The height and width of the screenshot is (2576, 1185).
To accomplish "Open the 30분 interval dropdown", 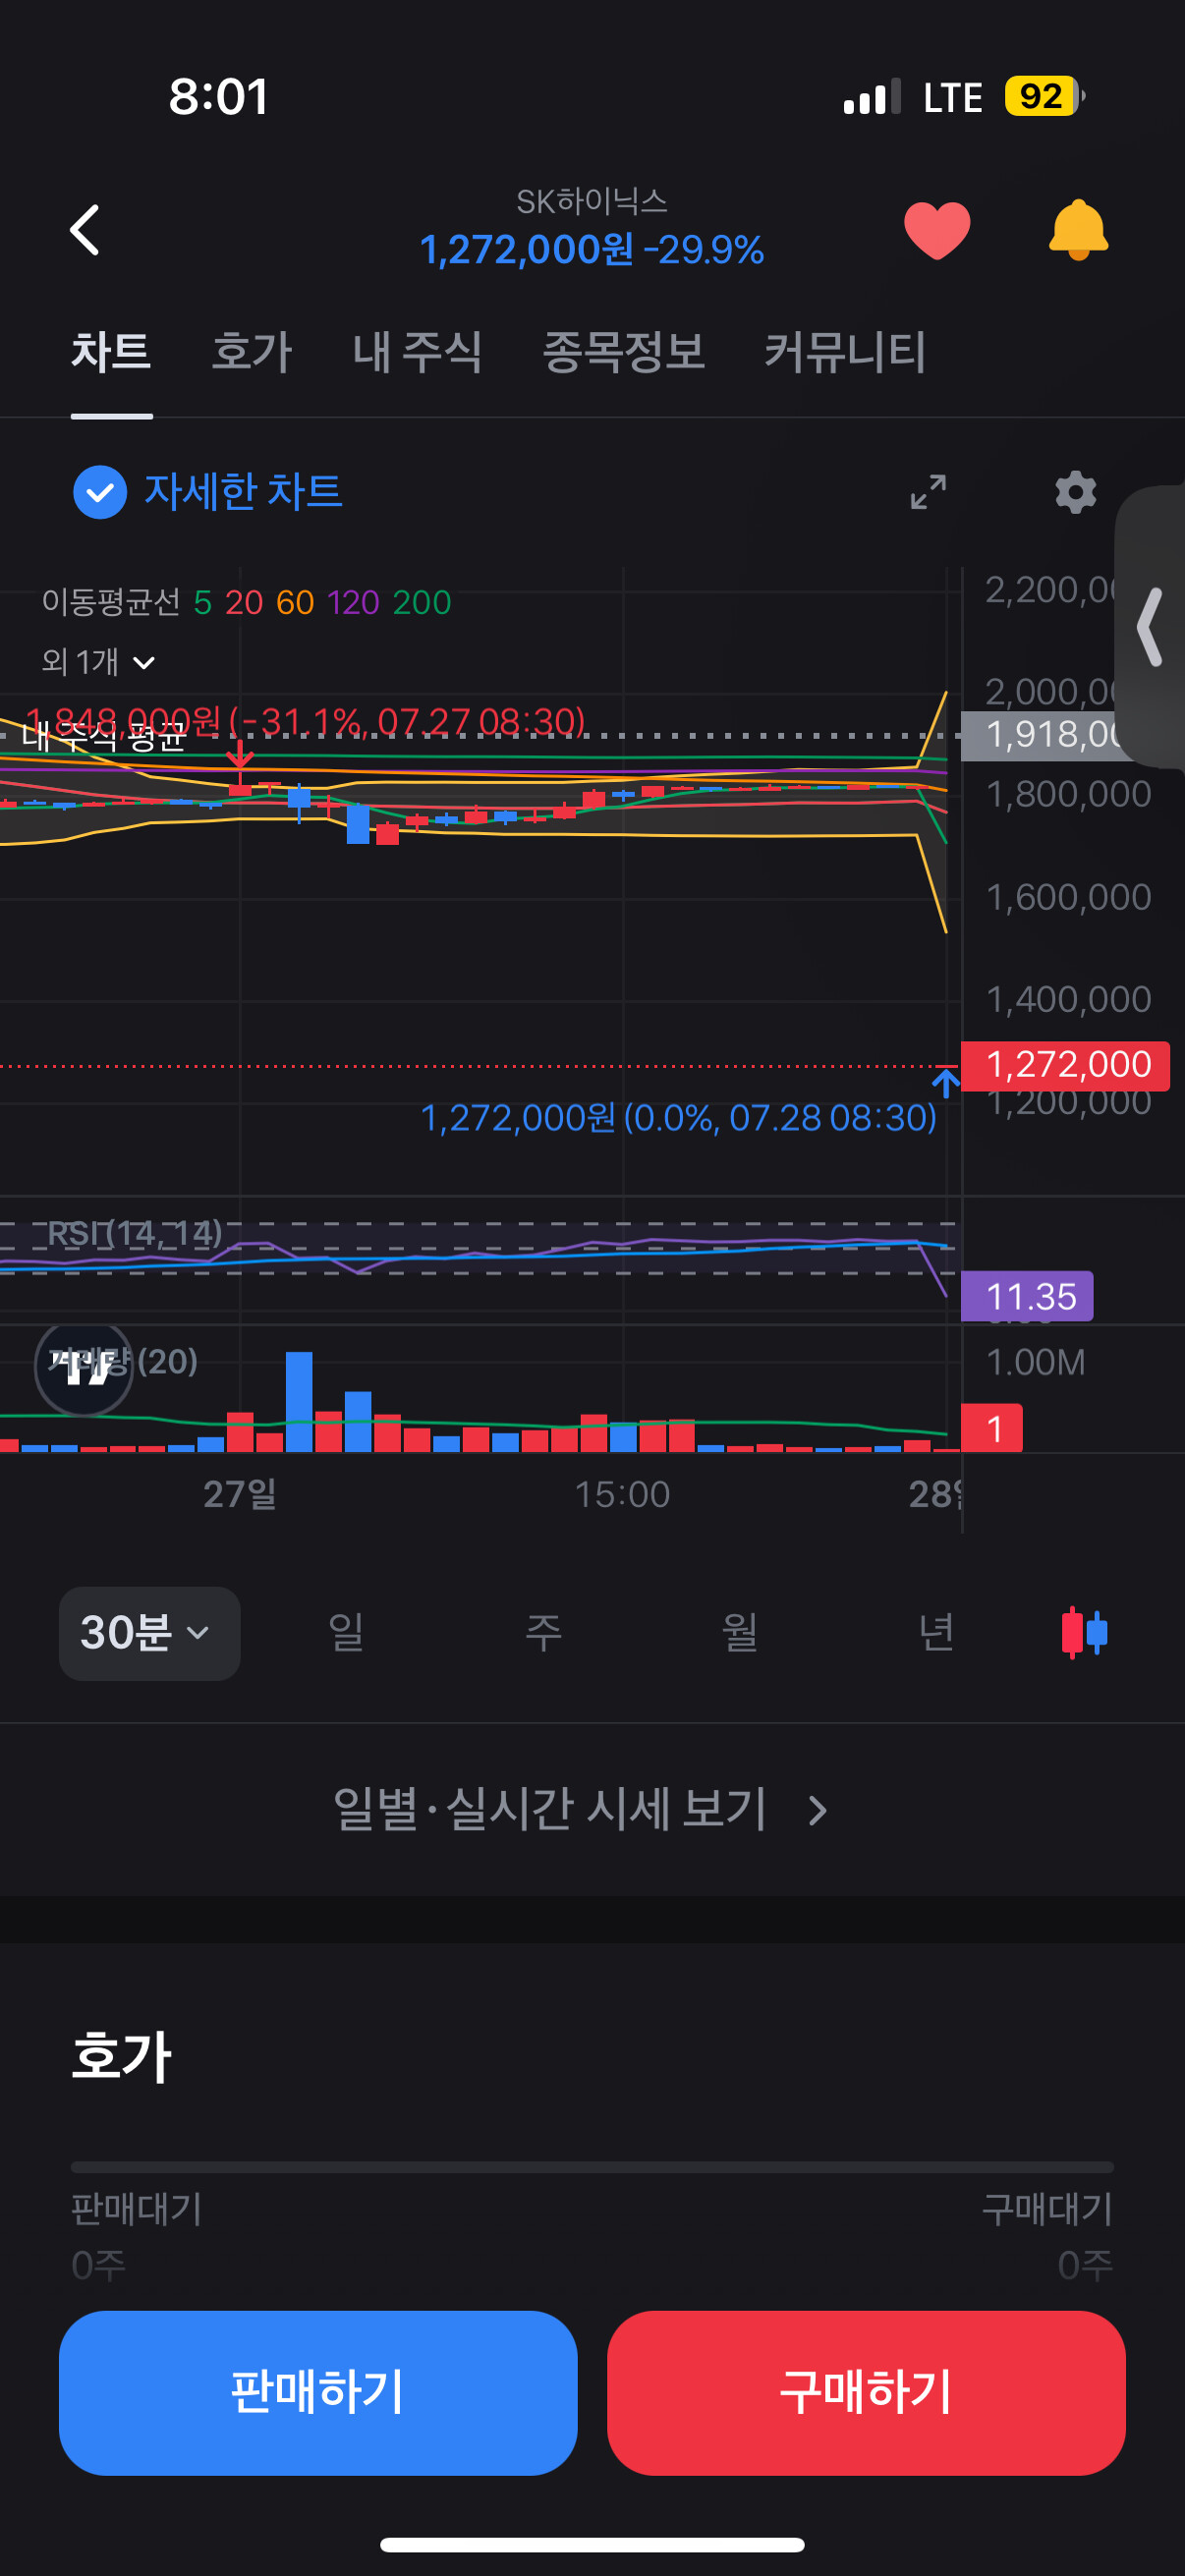I will [x=149, y=1633].
